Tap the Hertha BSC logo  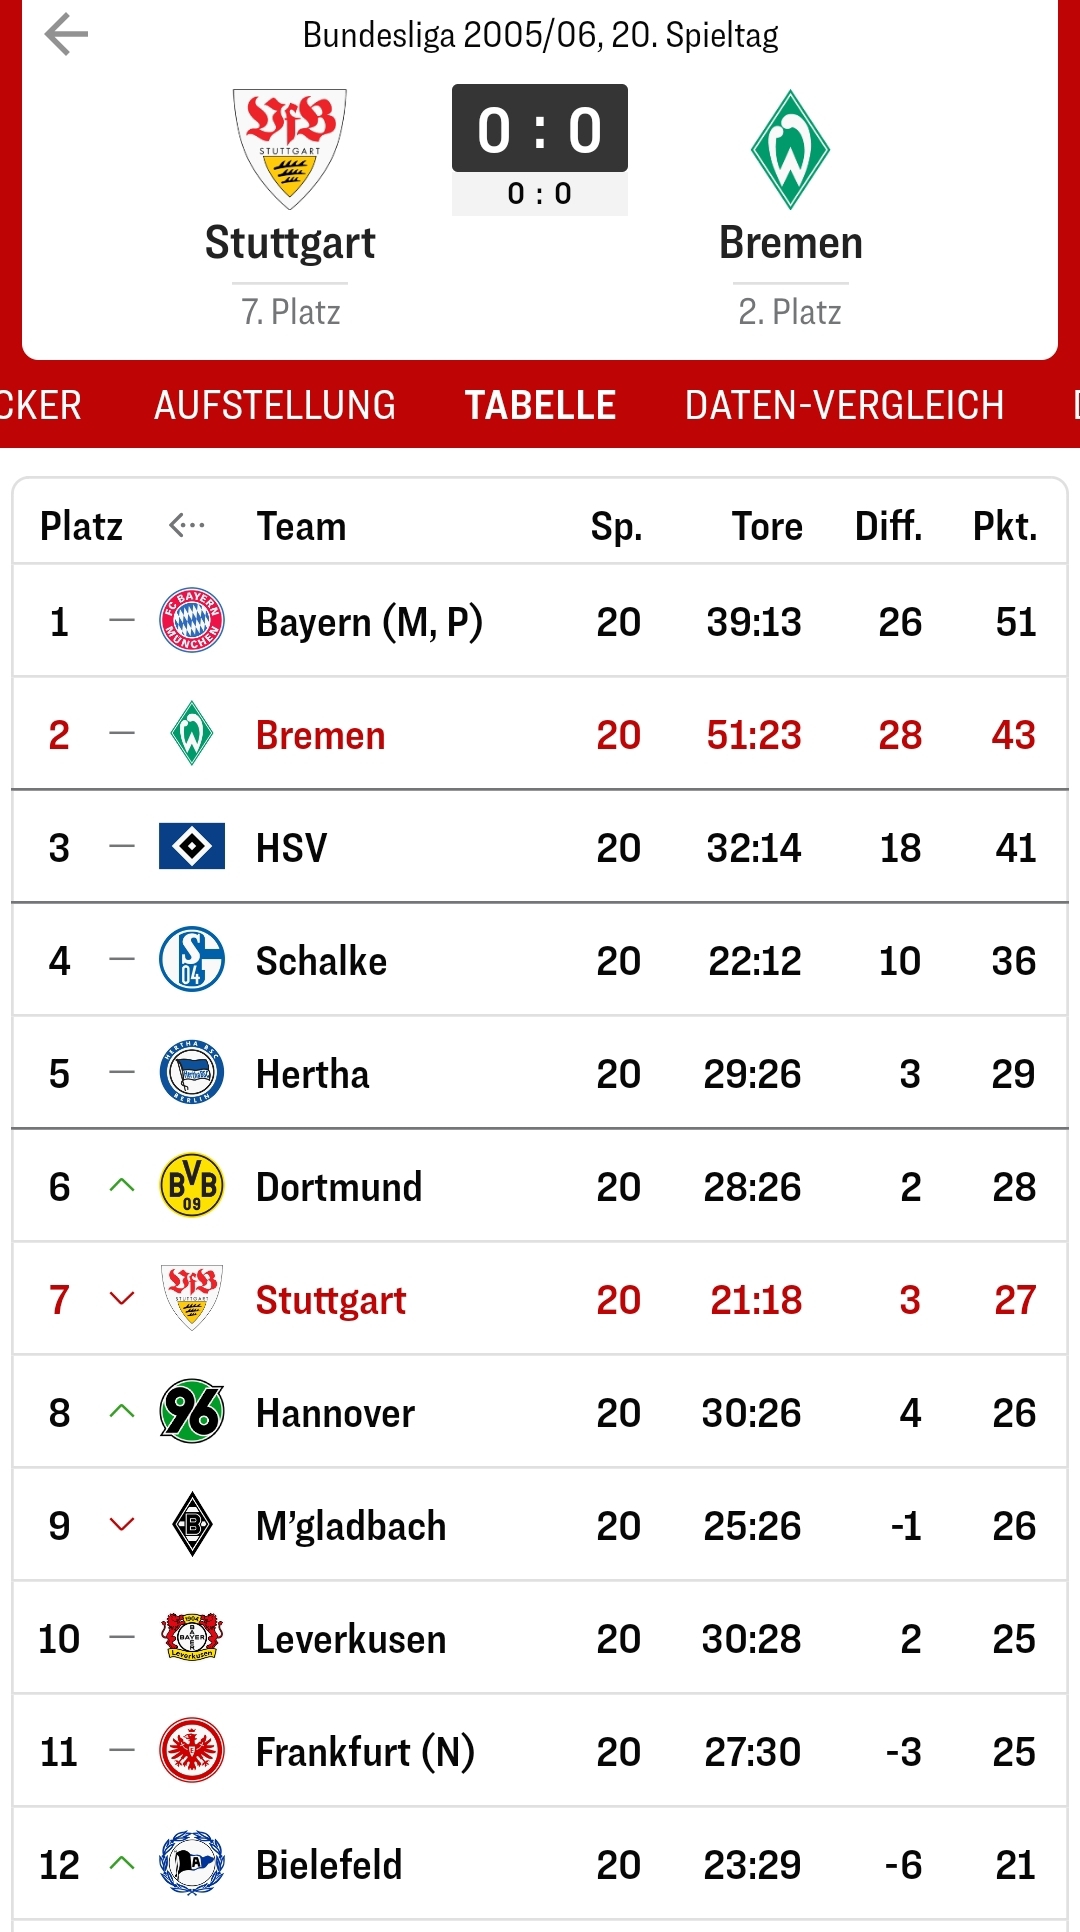click(x=192, y=1073)
